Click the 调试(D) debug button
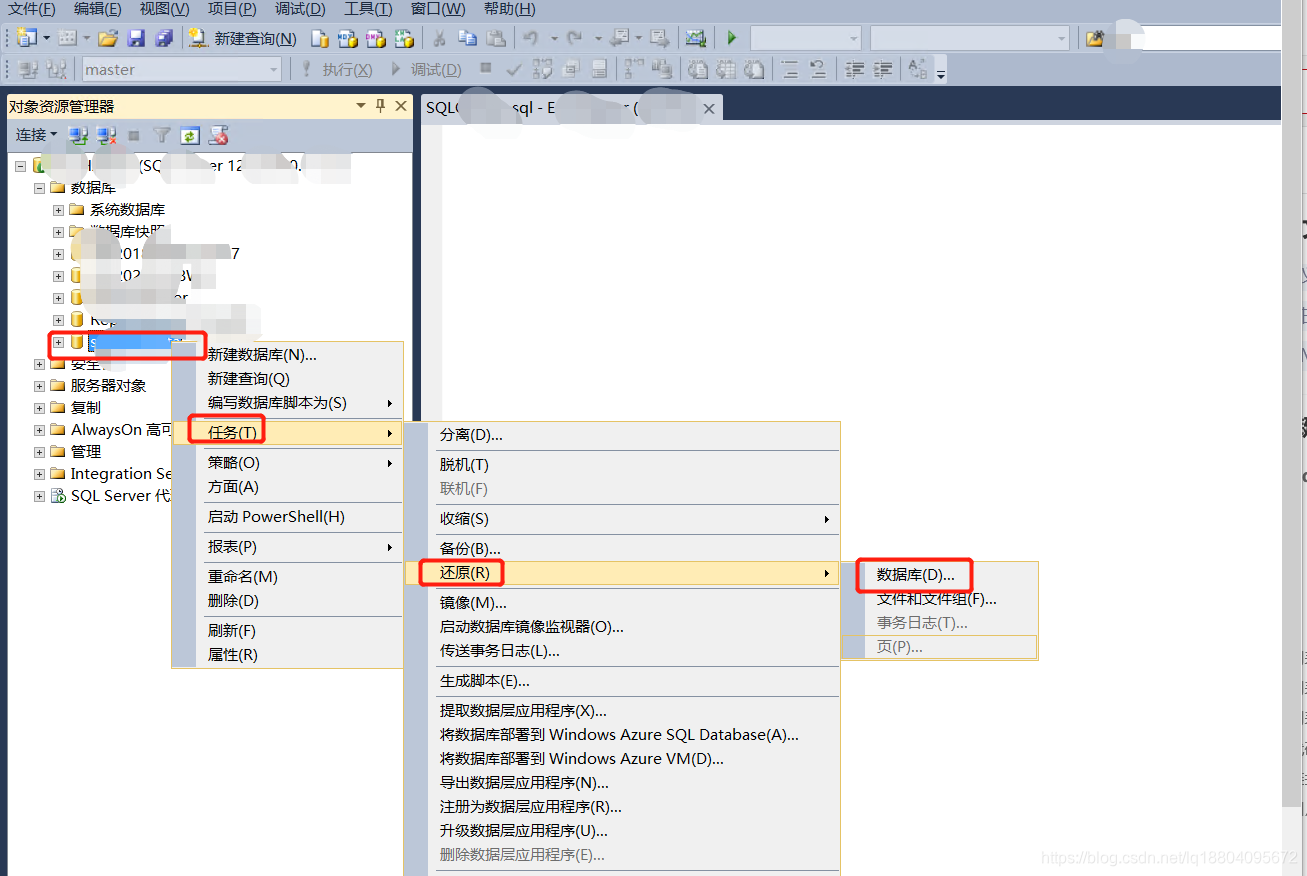 426,69
